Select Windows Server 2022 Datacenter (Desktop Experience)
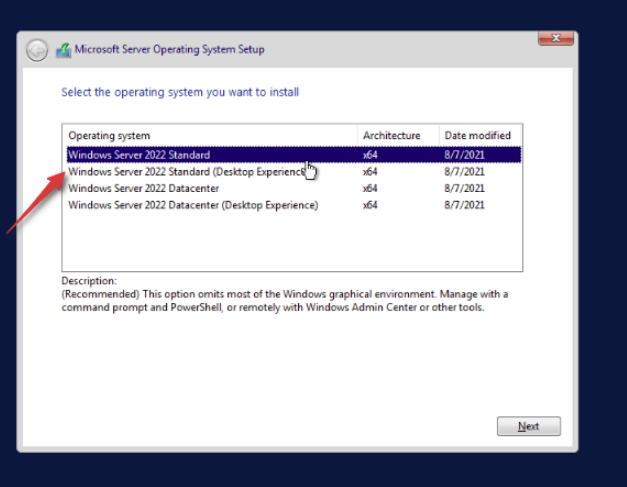The image size is (627, 487). (x=294, y=205)
